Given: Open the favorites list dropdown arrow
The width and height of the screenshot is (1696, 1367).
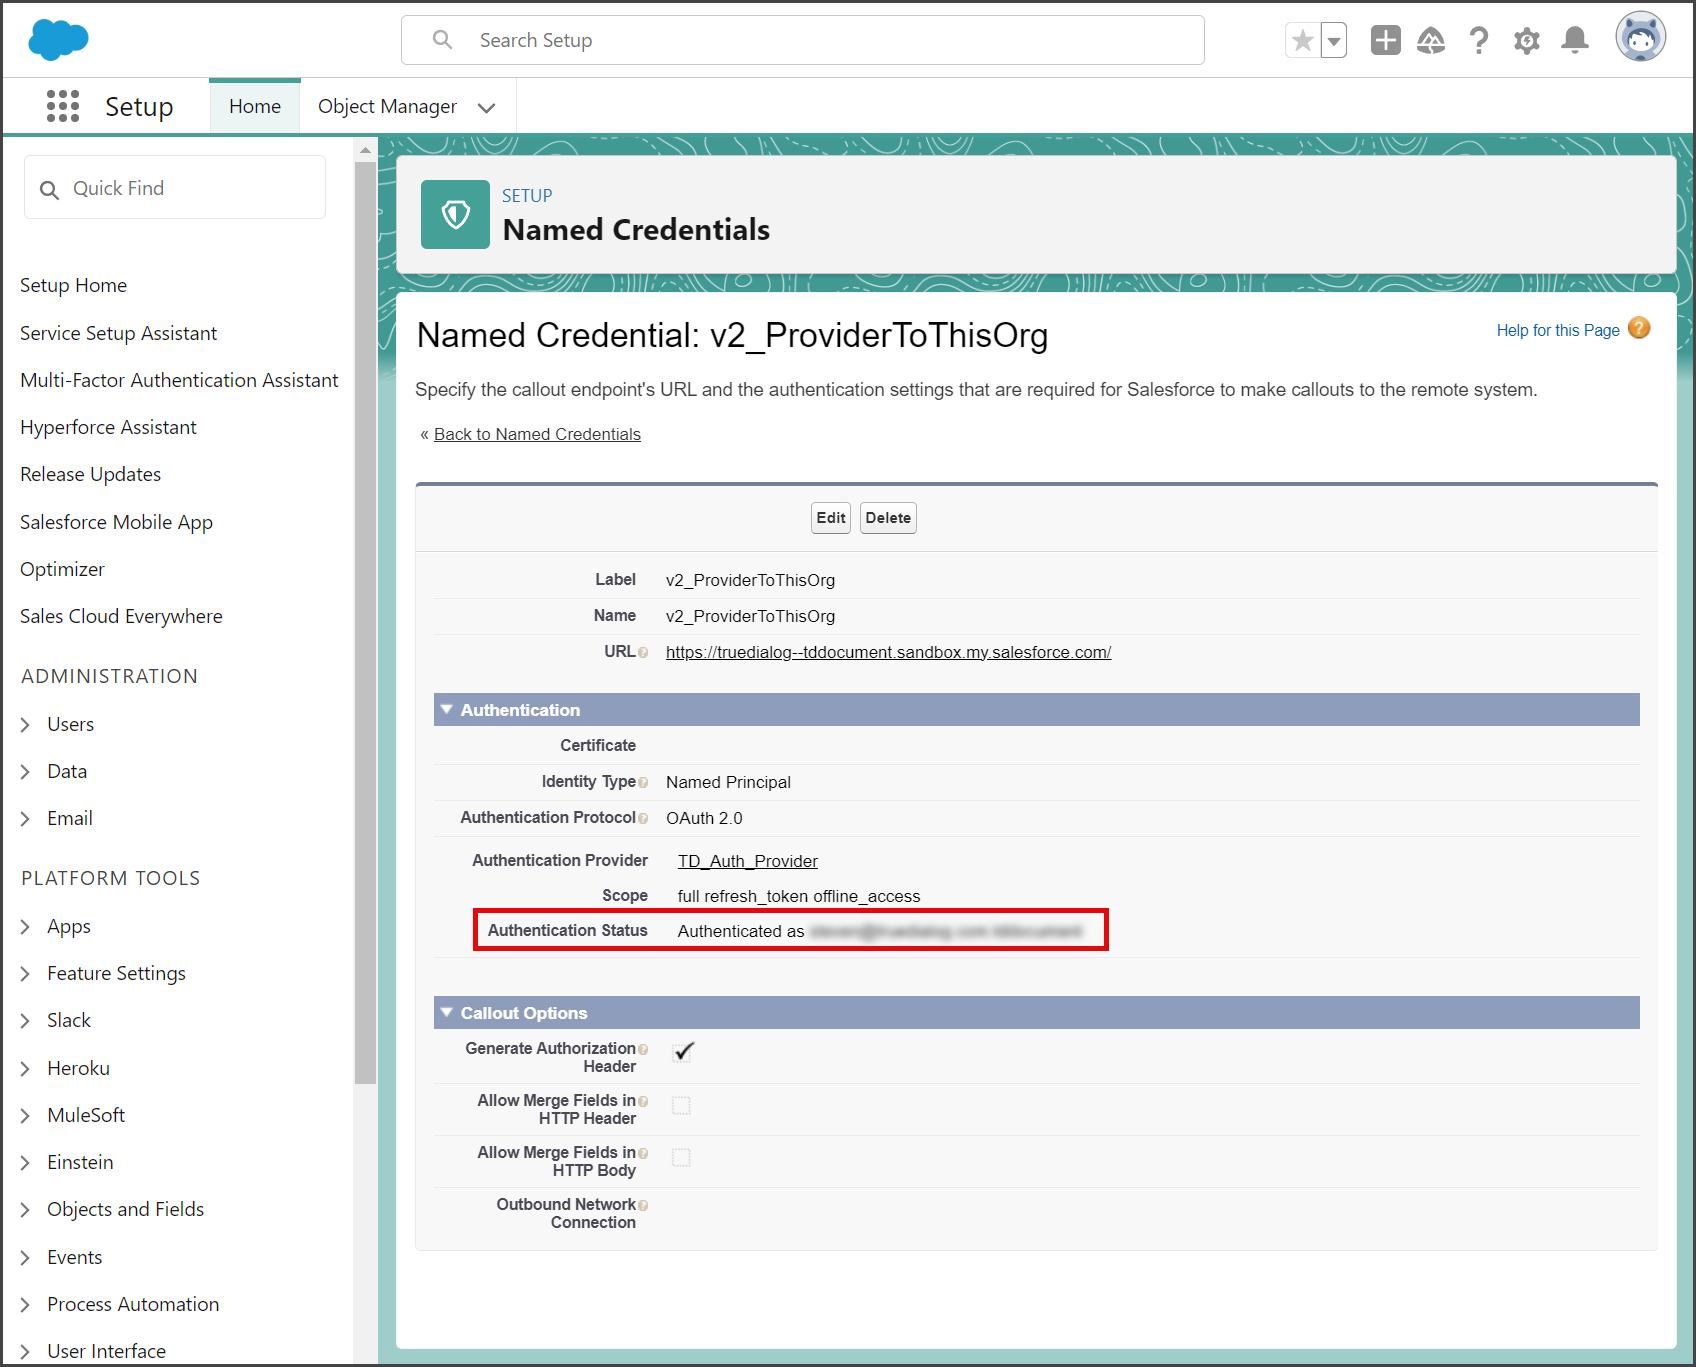Looking at the screenshot, I should (x=1334, y=41).
